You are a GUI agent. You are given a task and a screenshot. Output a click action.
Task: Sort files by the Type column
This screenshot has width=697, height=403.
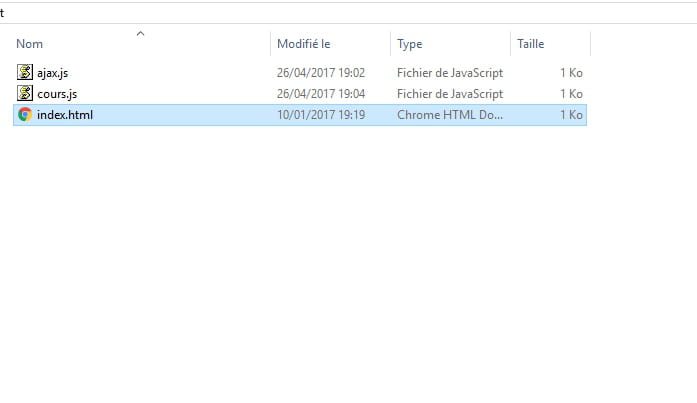[409, 44]
